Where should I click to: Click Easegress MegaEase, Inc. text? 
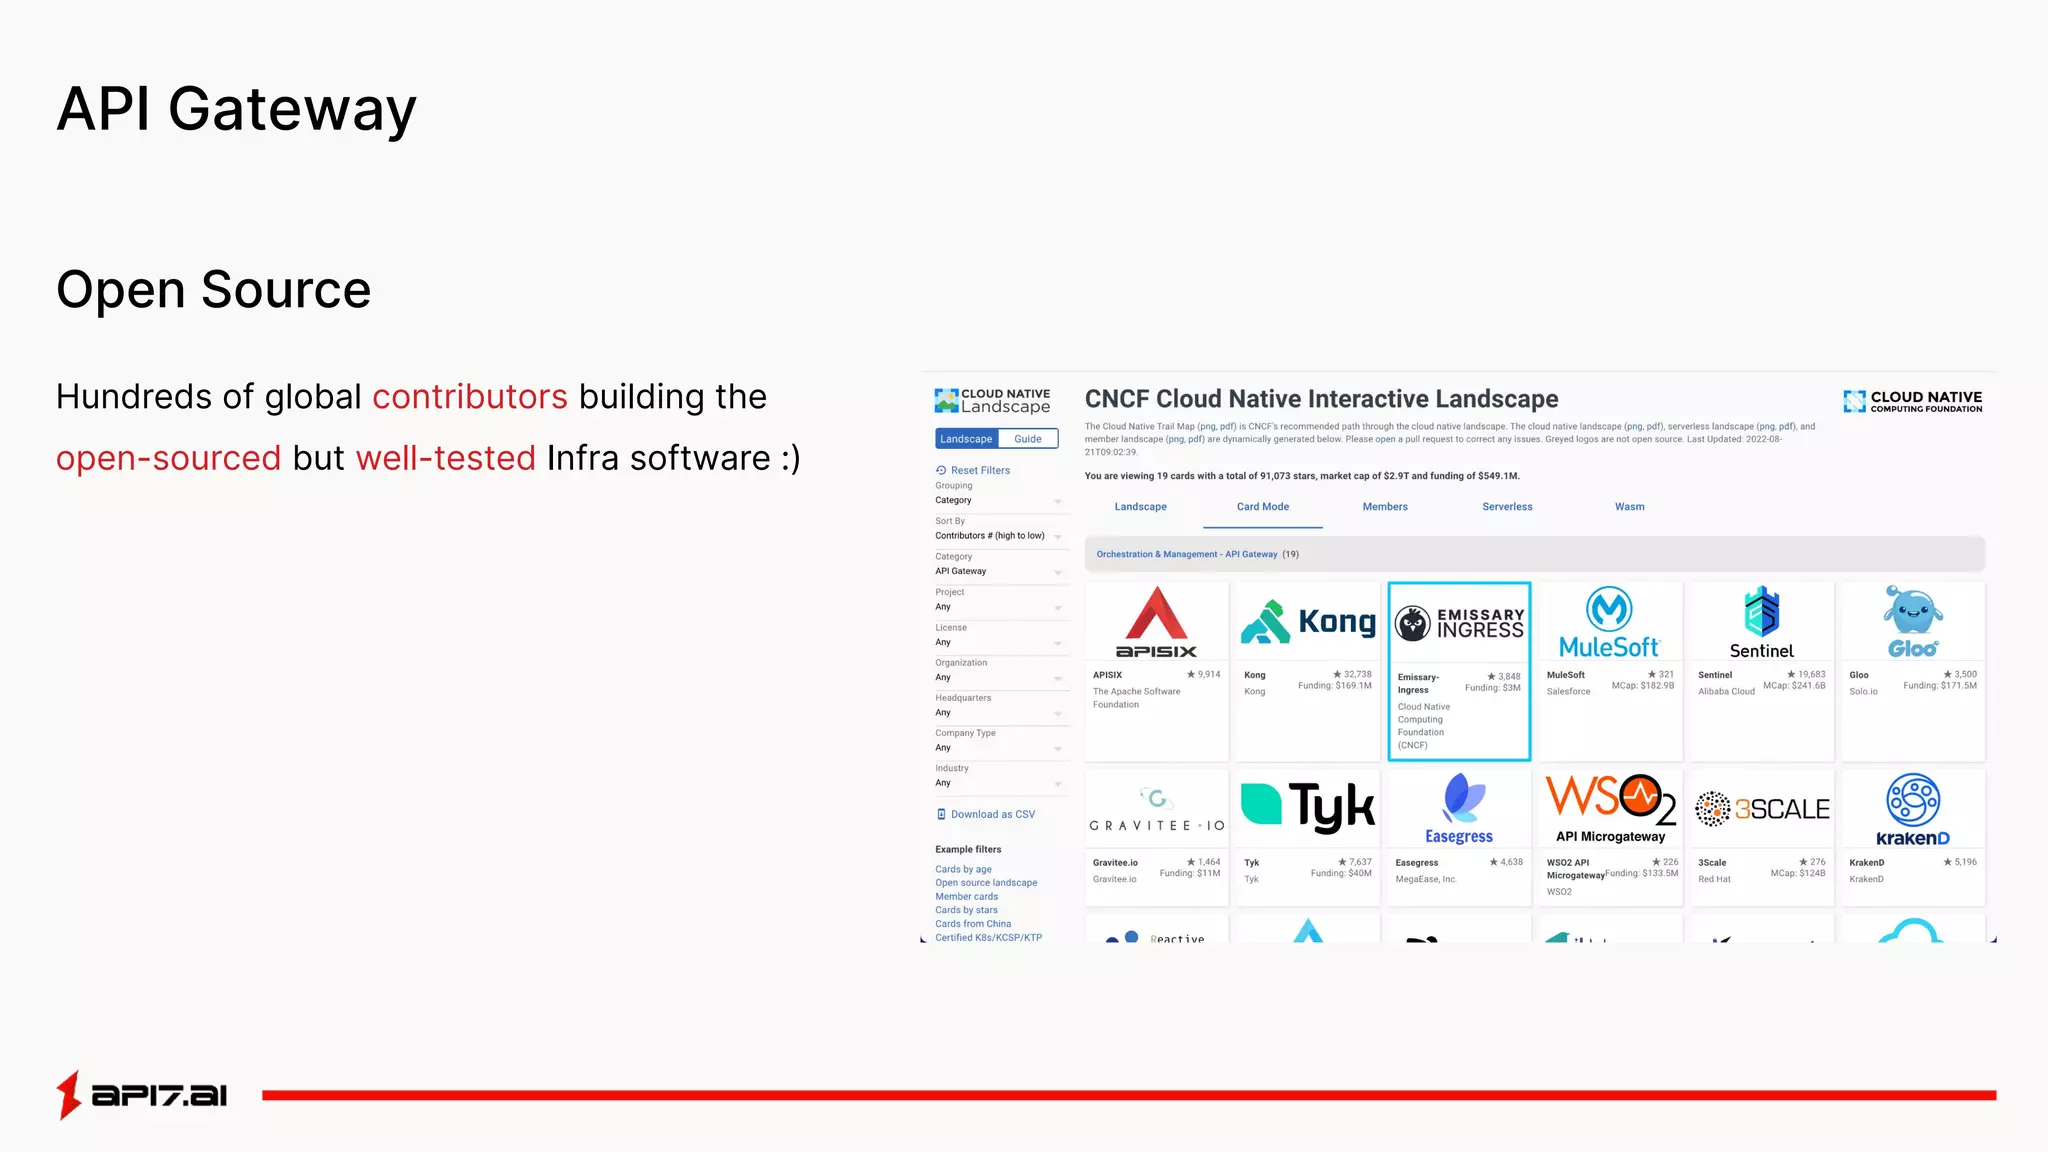1426,880
